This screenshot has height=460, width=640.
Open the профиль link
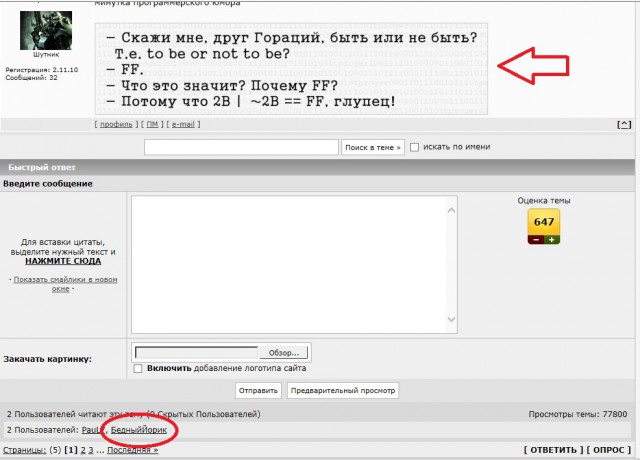click(x=116, y=124)
